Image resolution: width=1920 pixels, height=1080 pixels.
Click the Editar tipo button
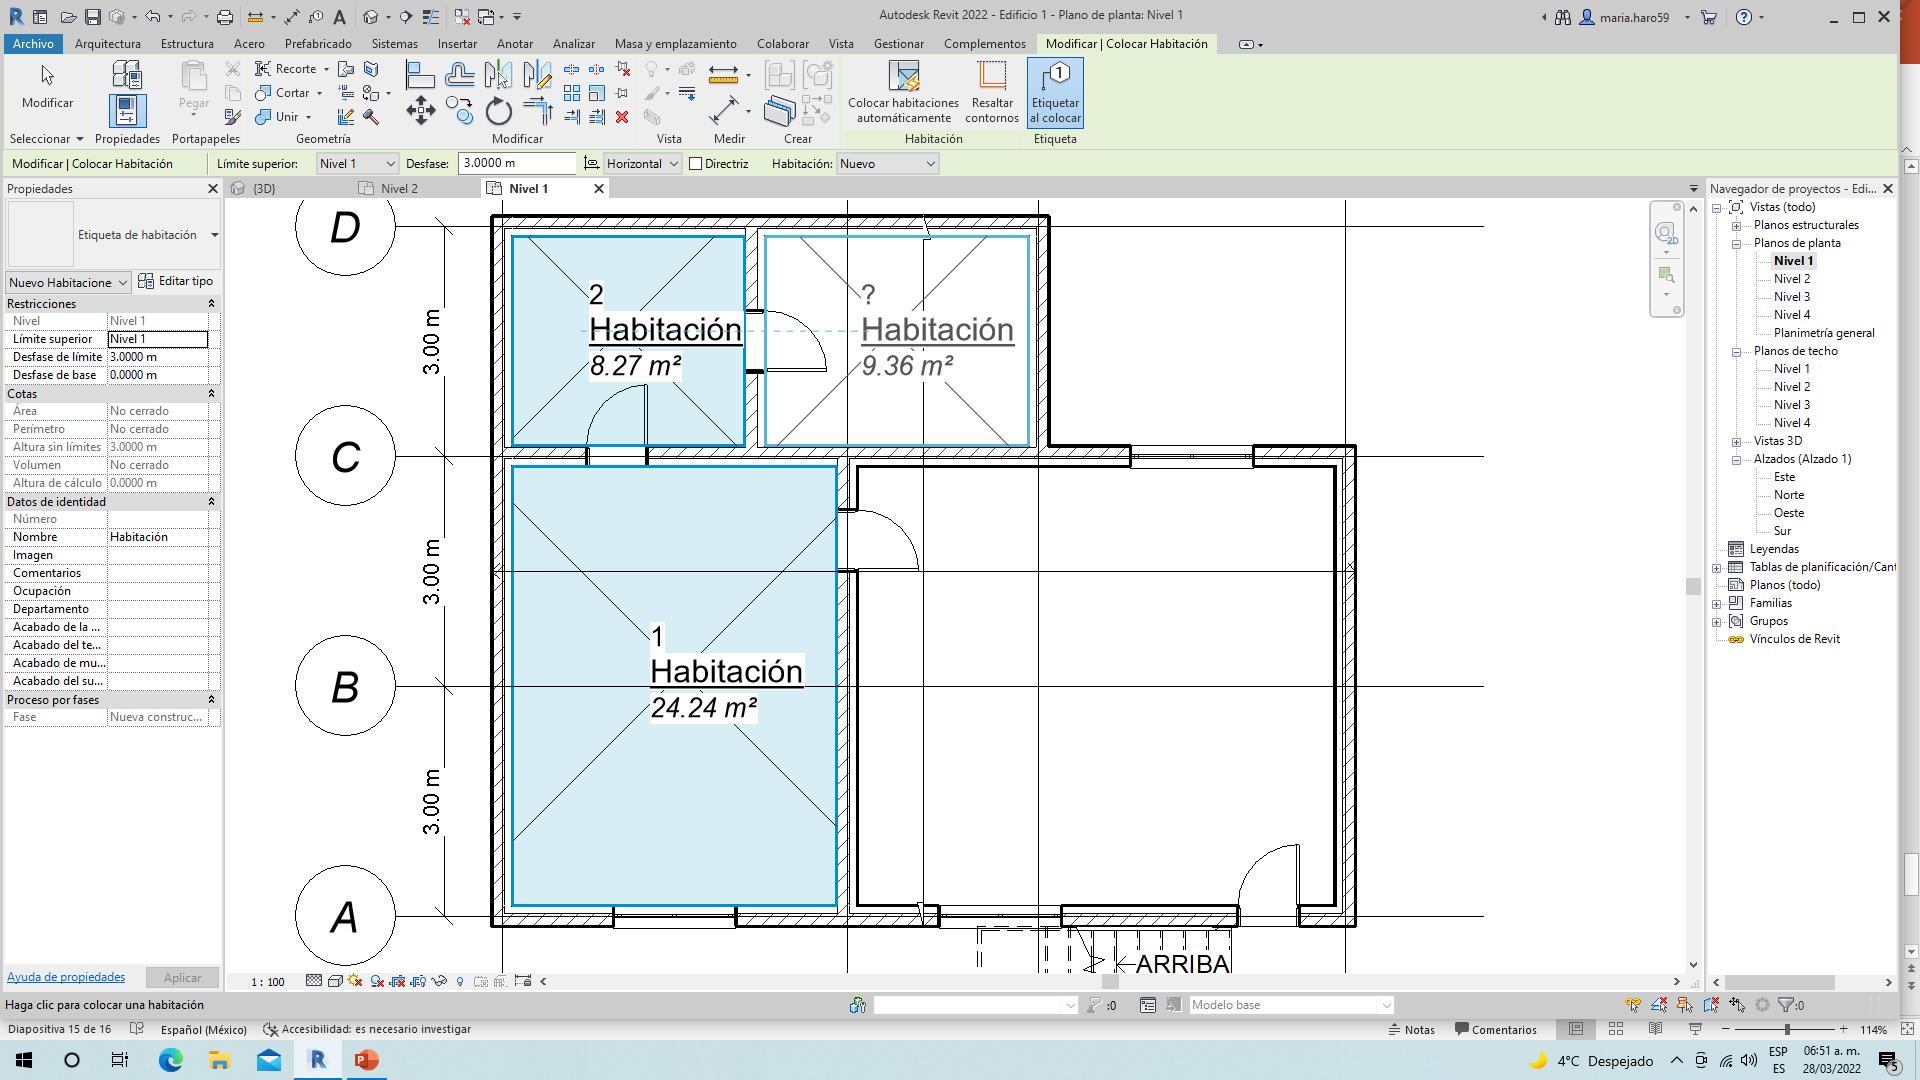176,281
